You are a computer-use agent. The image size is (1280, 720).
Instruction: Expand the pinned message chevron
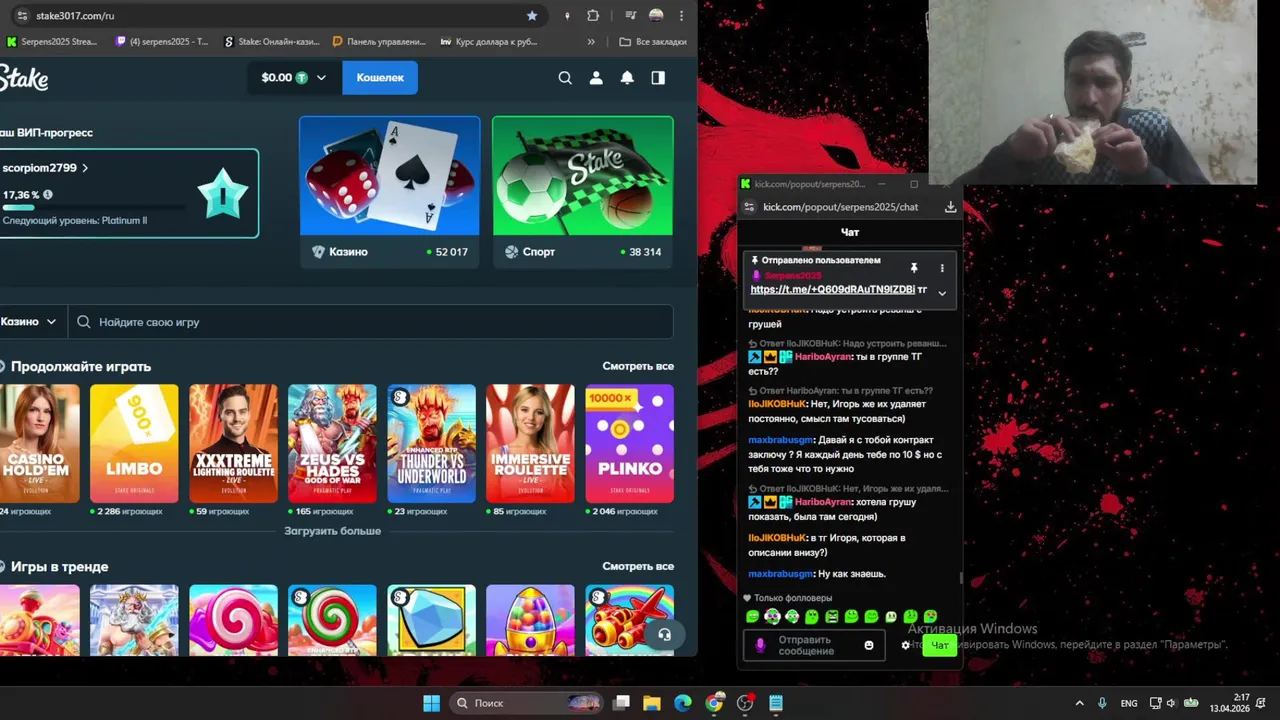[941, 293]
